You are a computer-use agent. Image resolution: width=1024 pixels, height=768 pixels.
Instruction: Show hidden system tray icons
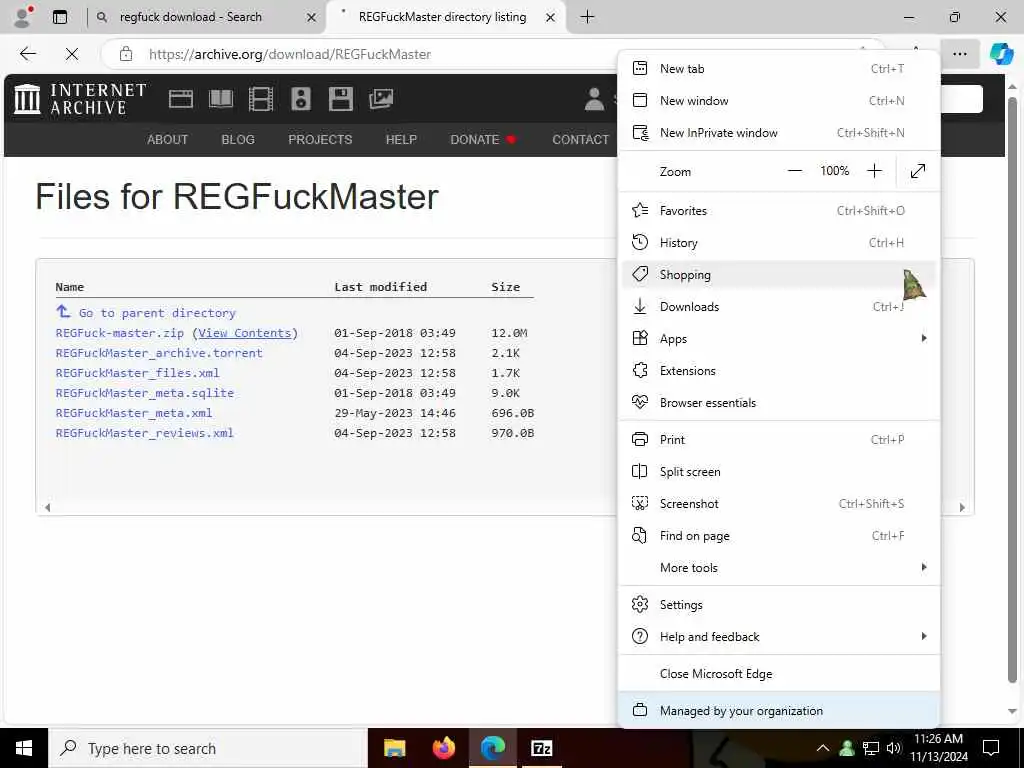823,748
